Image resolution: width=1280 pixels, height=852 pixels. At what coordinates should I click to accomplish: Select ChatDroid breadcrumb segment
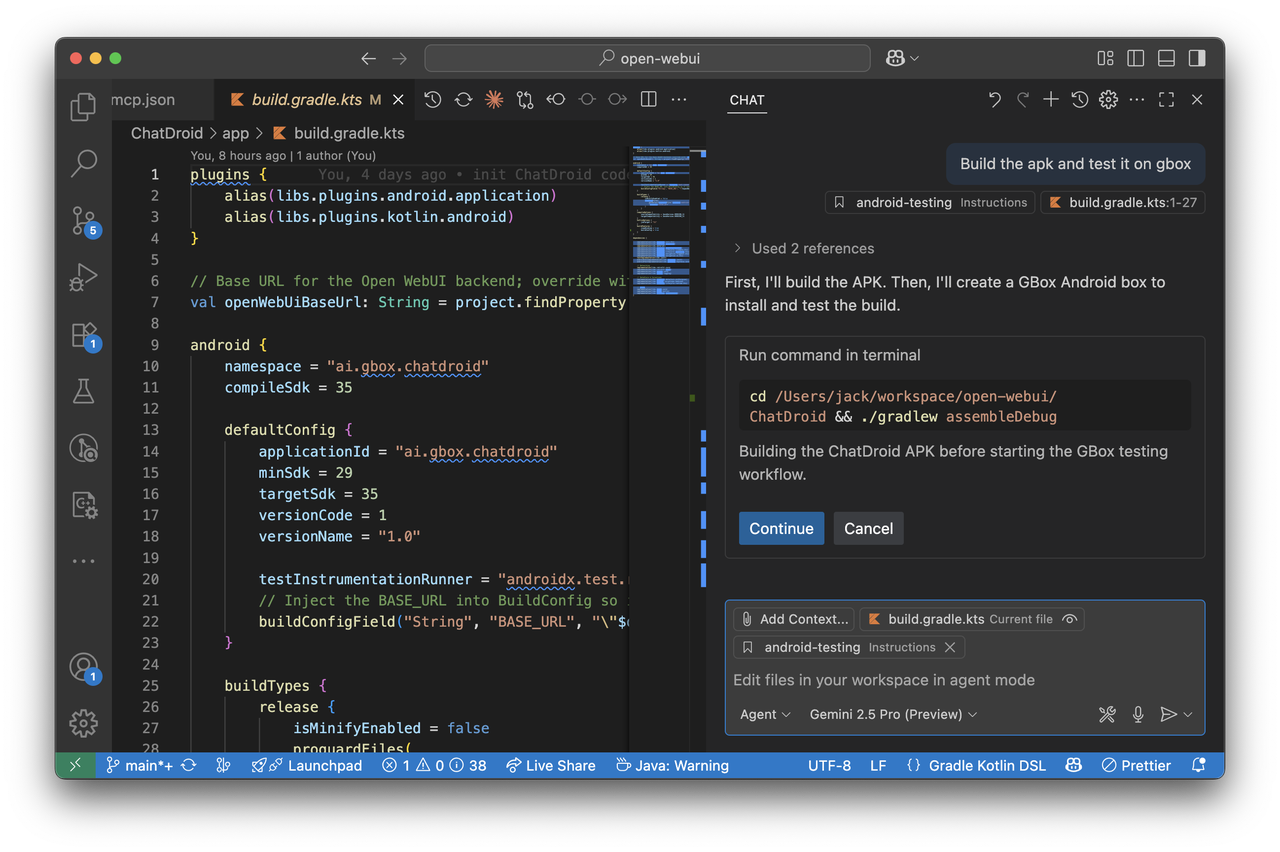click(x=167, y=133)
